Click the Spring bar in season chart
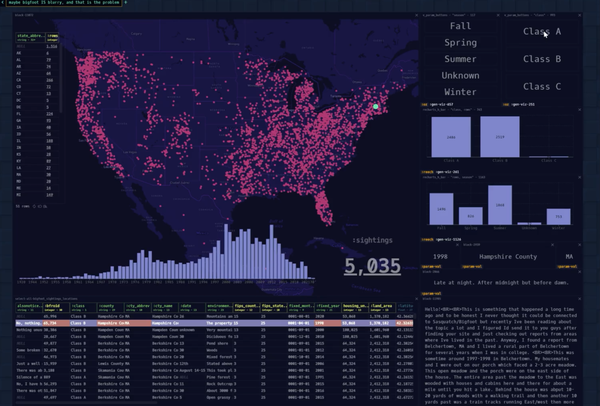 pos(471,216)
